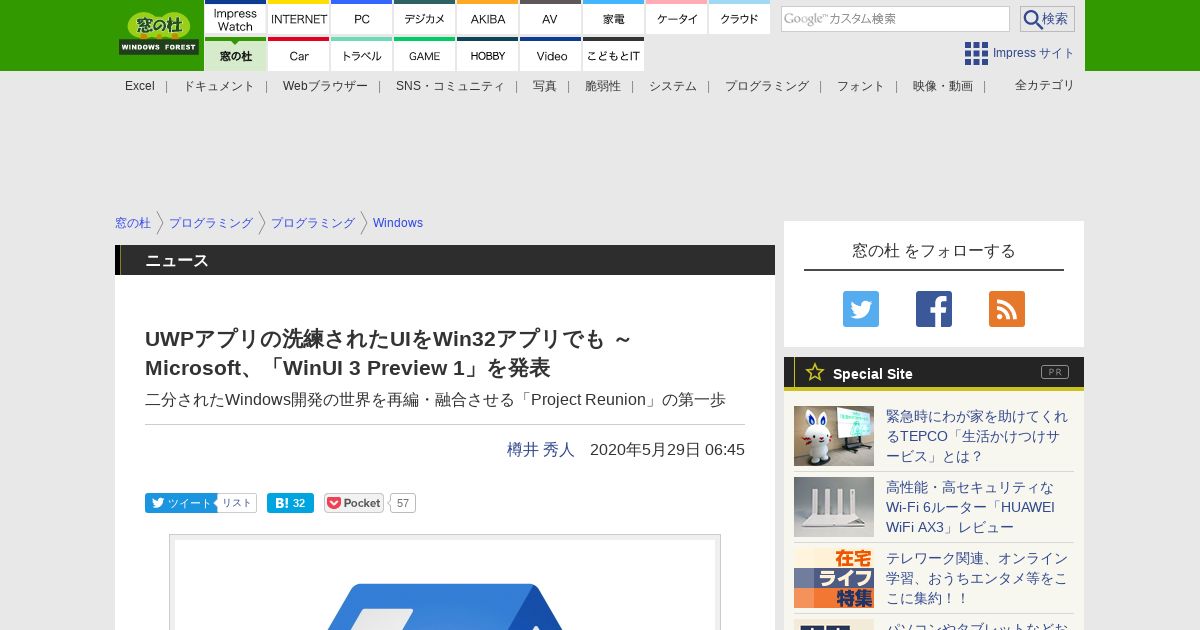Open the テレワーク関連 article link
Screen dimensions: 1200x630
(977, 578)
